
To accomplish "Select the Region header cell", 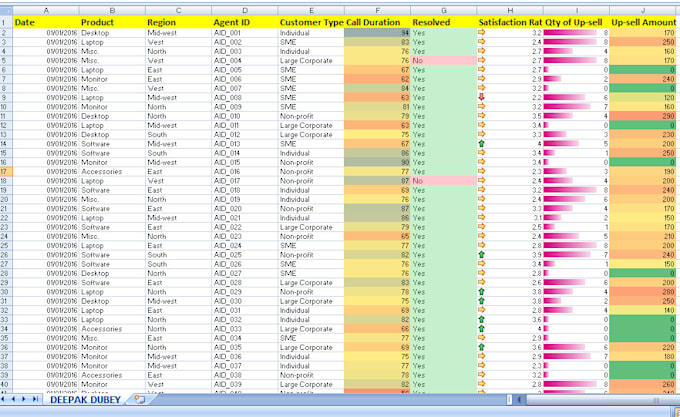I will [179, 22].
